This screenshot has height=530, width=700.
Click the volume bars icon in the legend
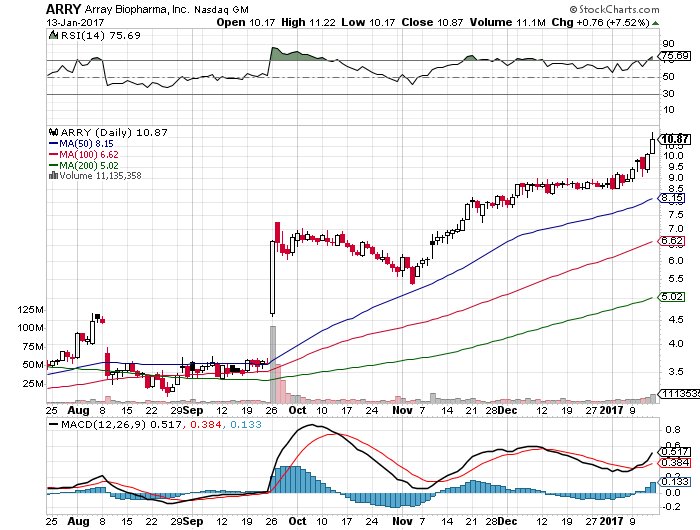(53, 175)
